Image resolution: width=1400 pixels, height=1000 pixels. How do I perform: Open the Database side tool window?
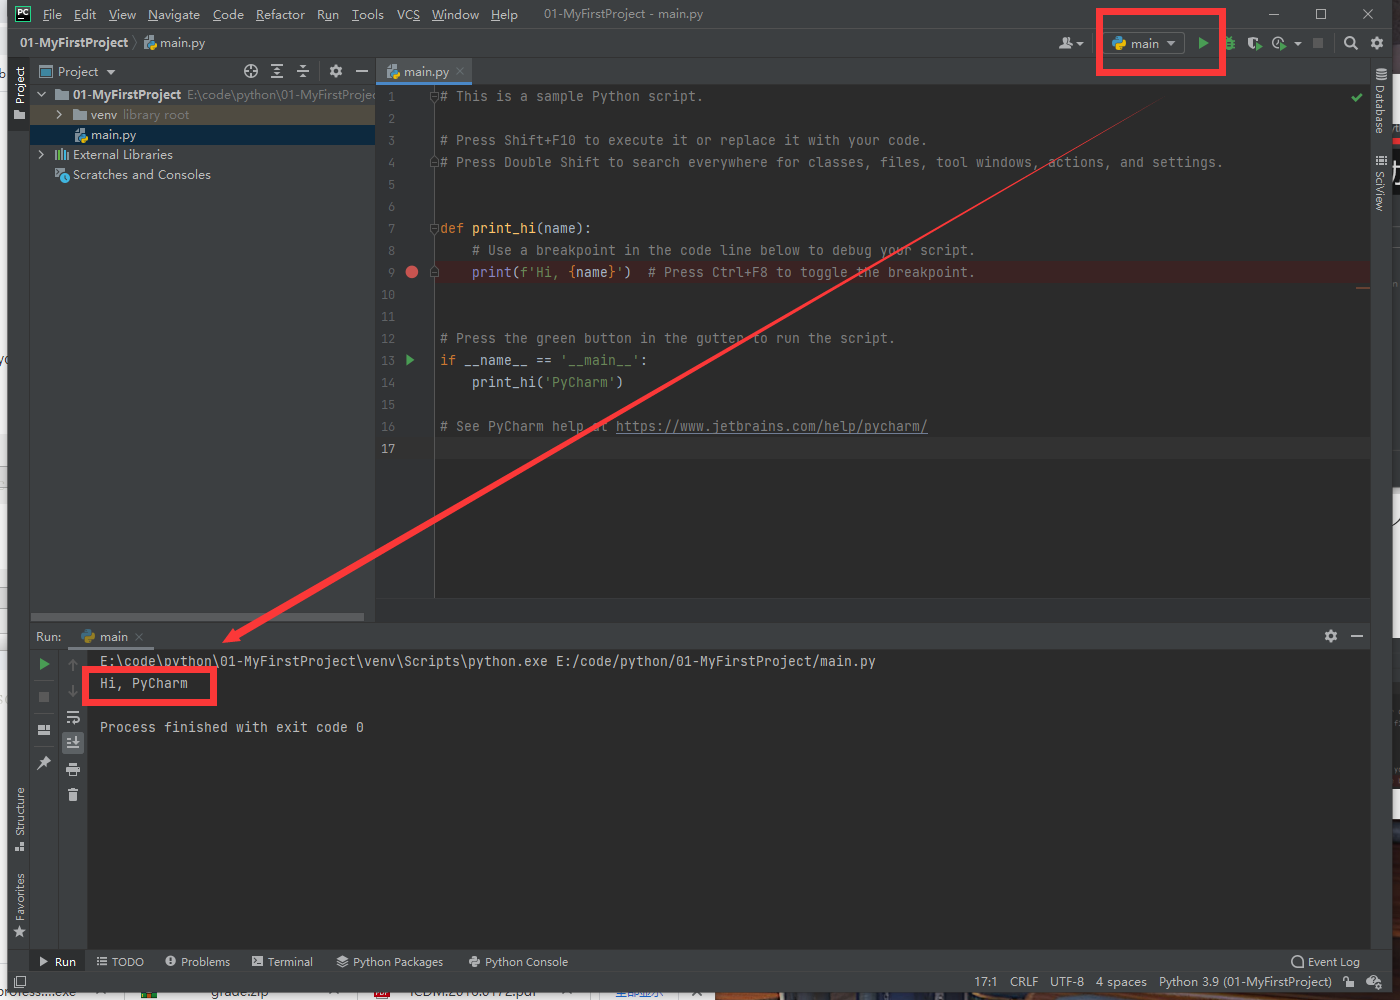coord(1380,101)
